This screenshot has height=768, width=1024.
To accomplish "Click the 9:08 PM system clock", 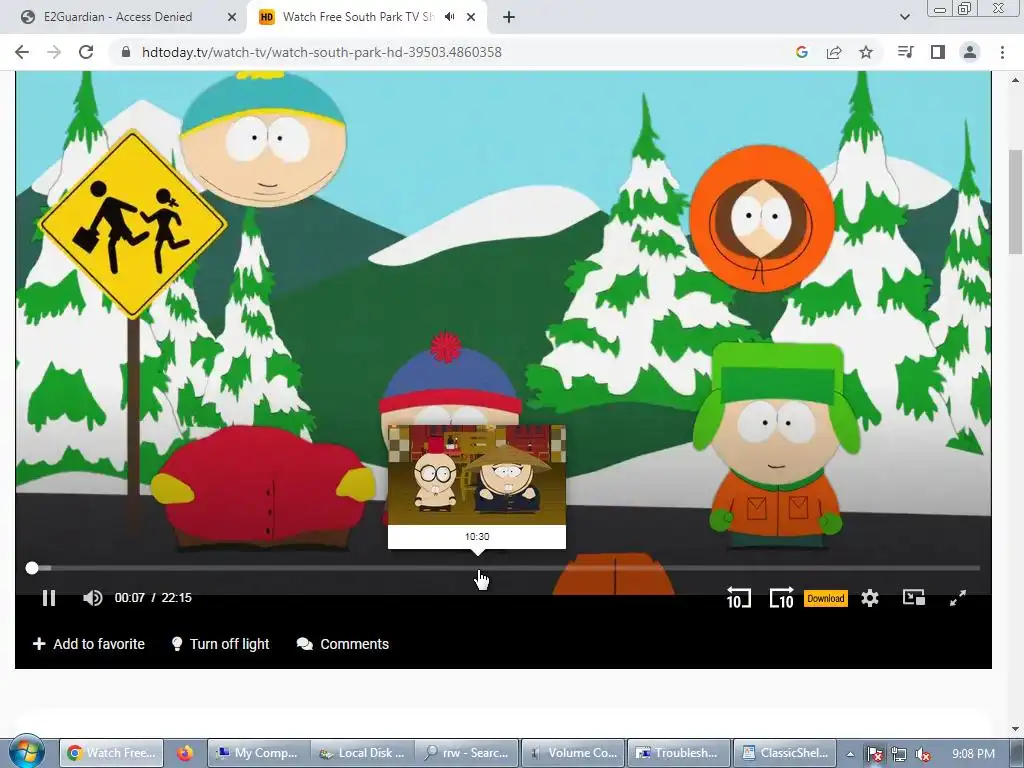I will 973,754.
